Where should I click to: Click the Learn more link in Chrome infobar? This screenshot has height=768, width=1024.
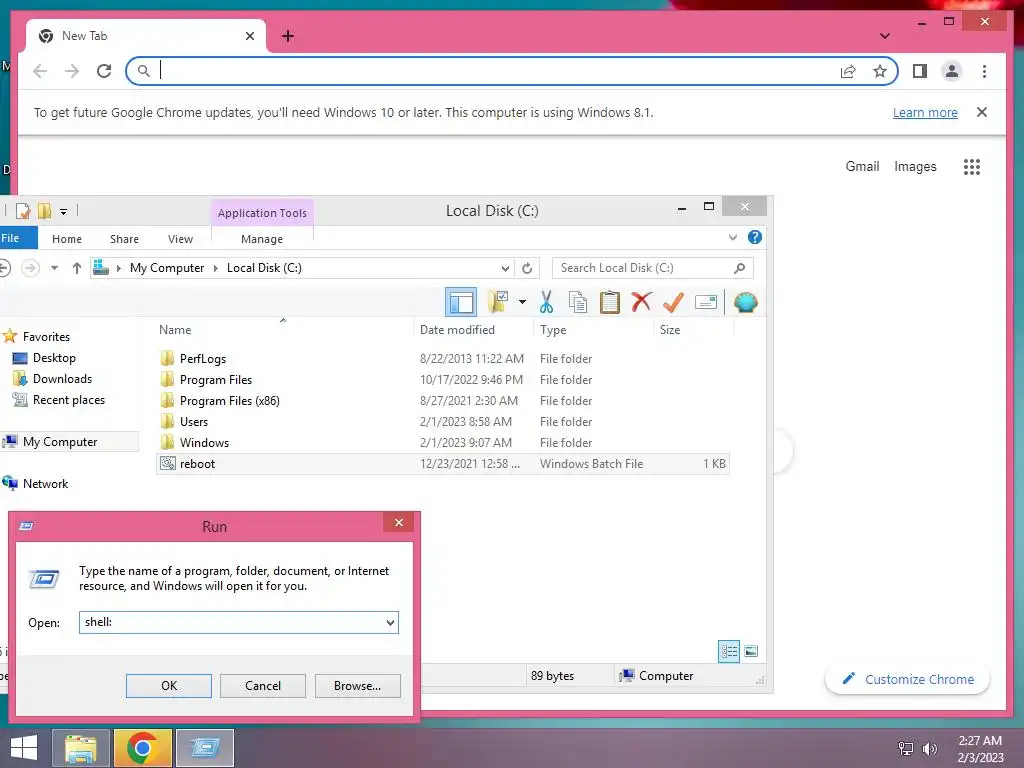(925, 112)
